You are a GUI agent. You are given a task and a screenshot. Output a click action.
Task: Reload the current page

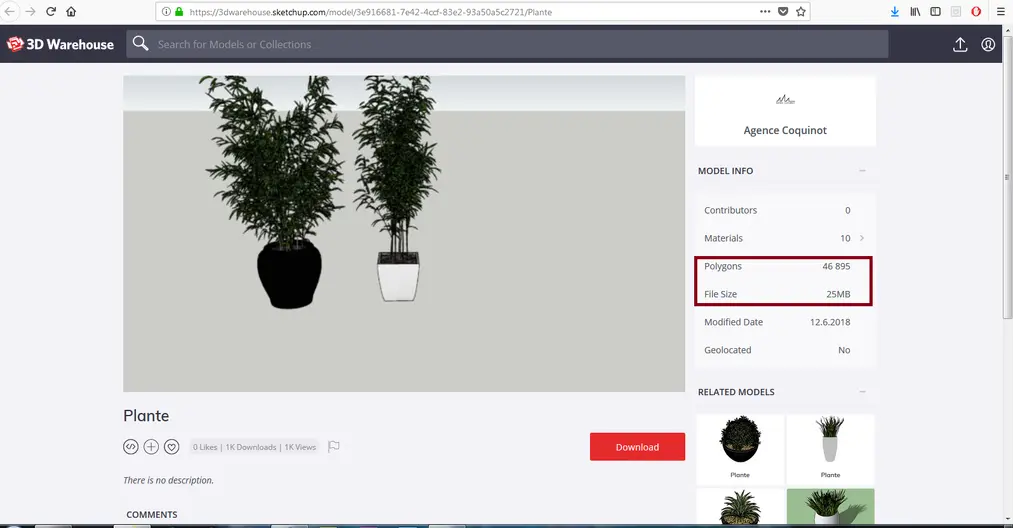tap(51, 12)
